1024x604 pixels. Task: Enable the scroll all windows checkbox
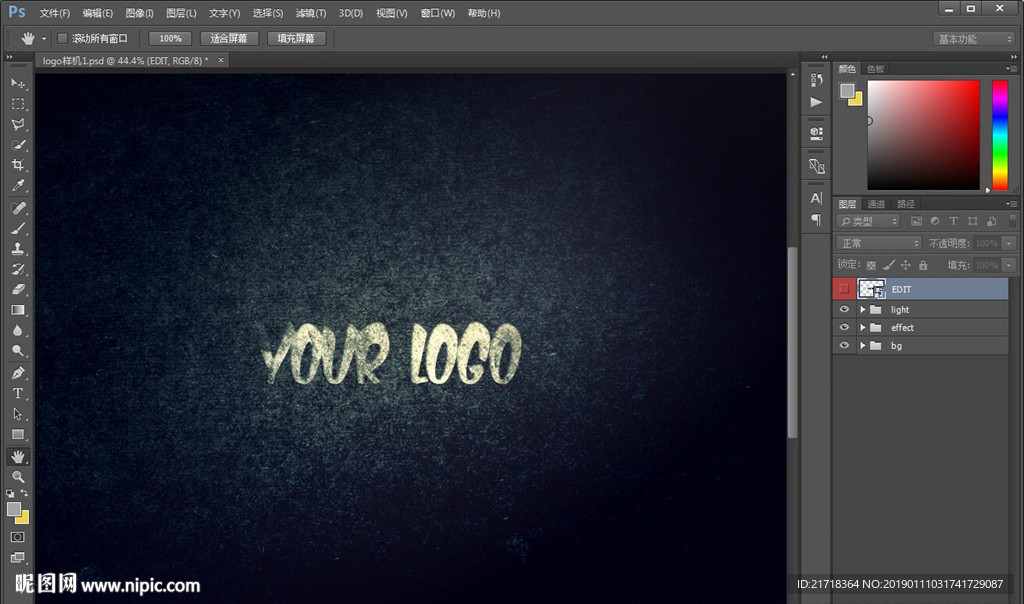pyautogui.click(x=62, y=38)
